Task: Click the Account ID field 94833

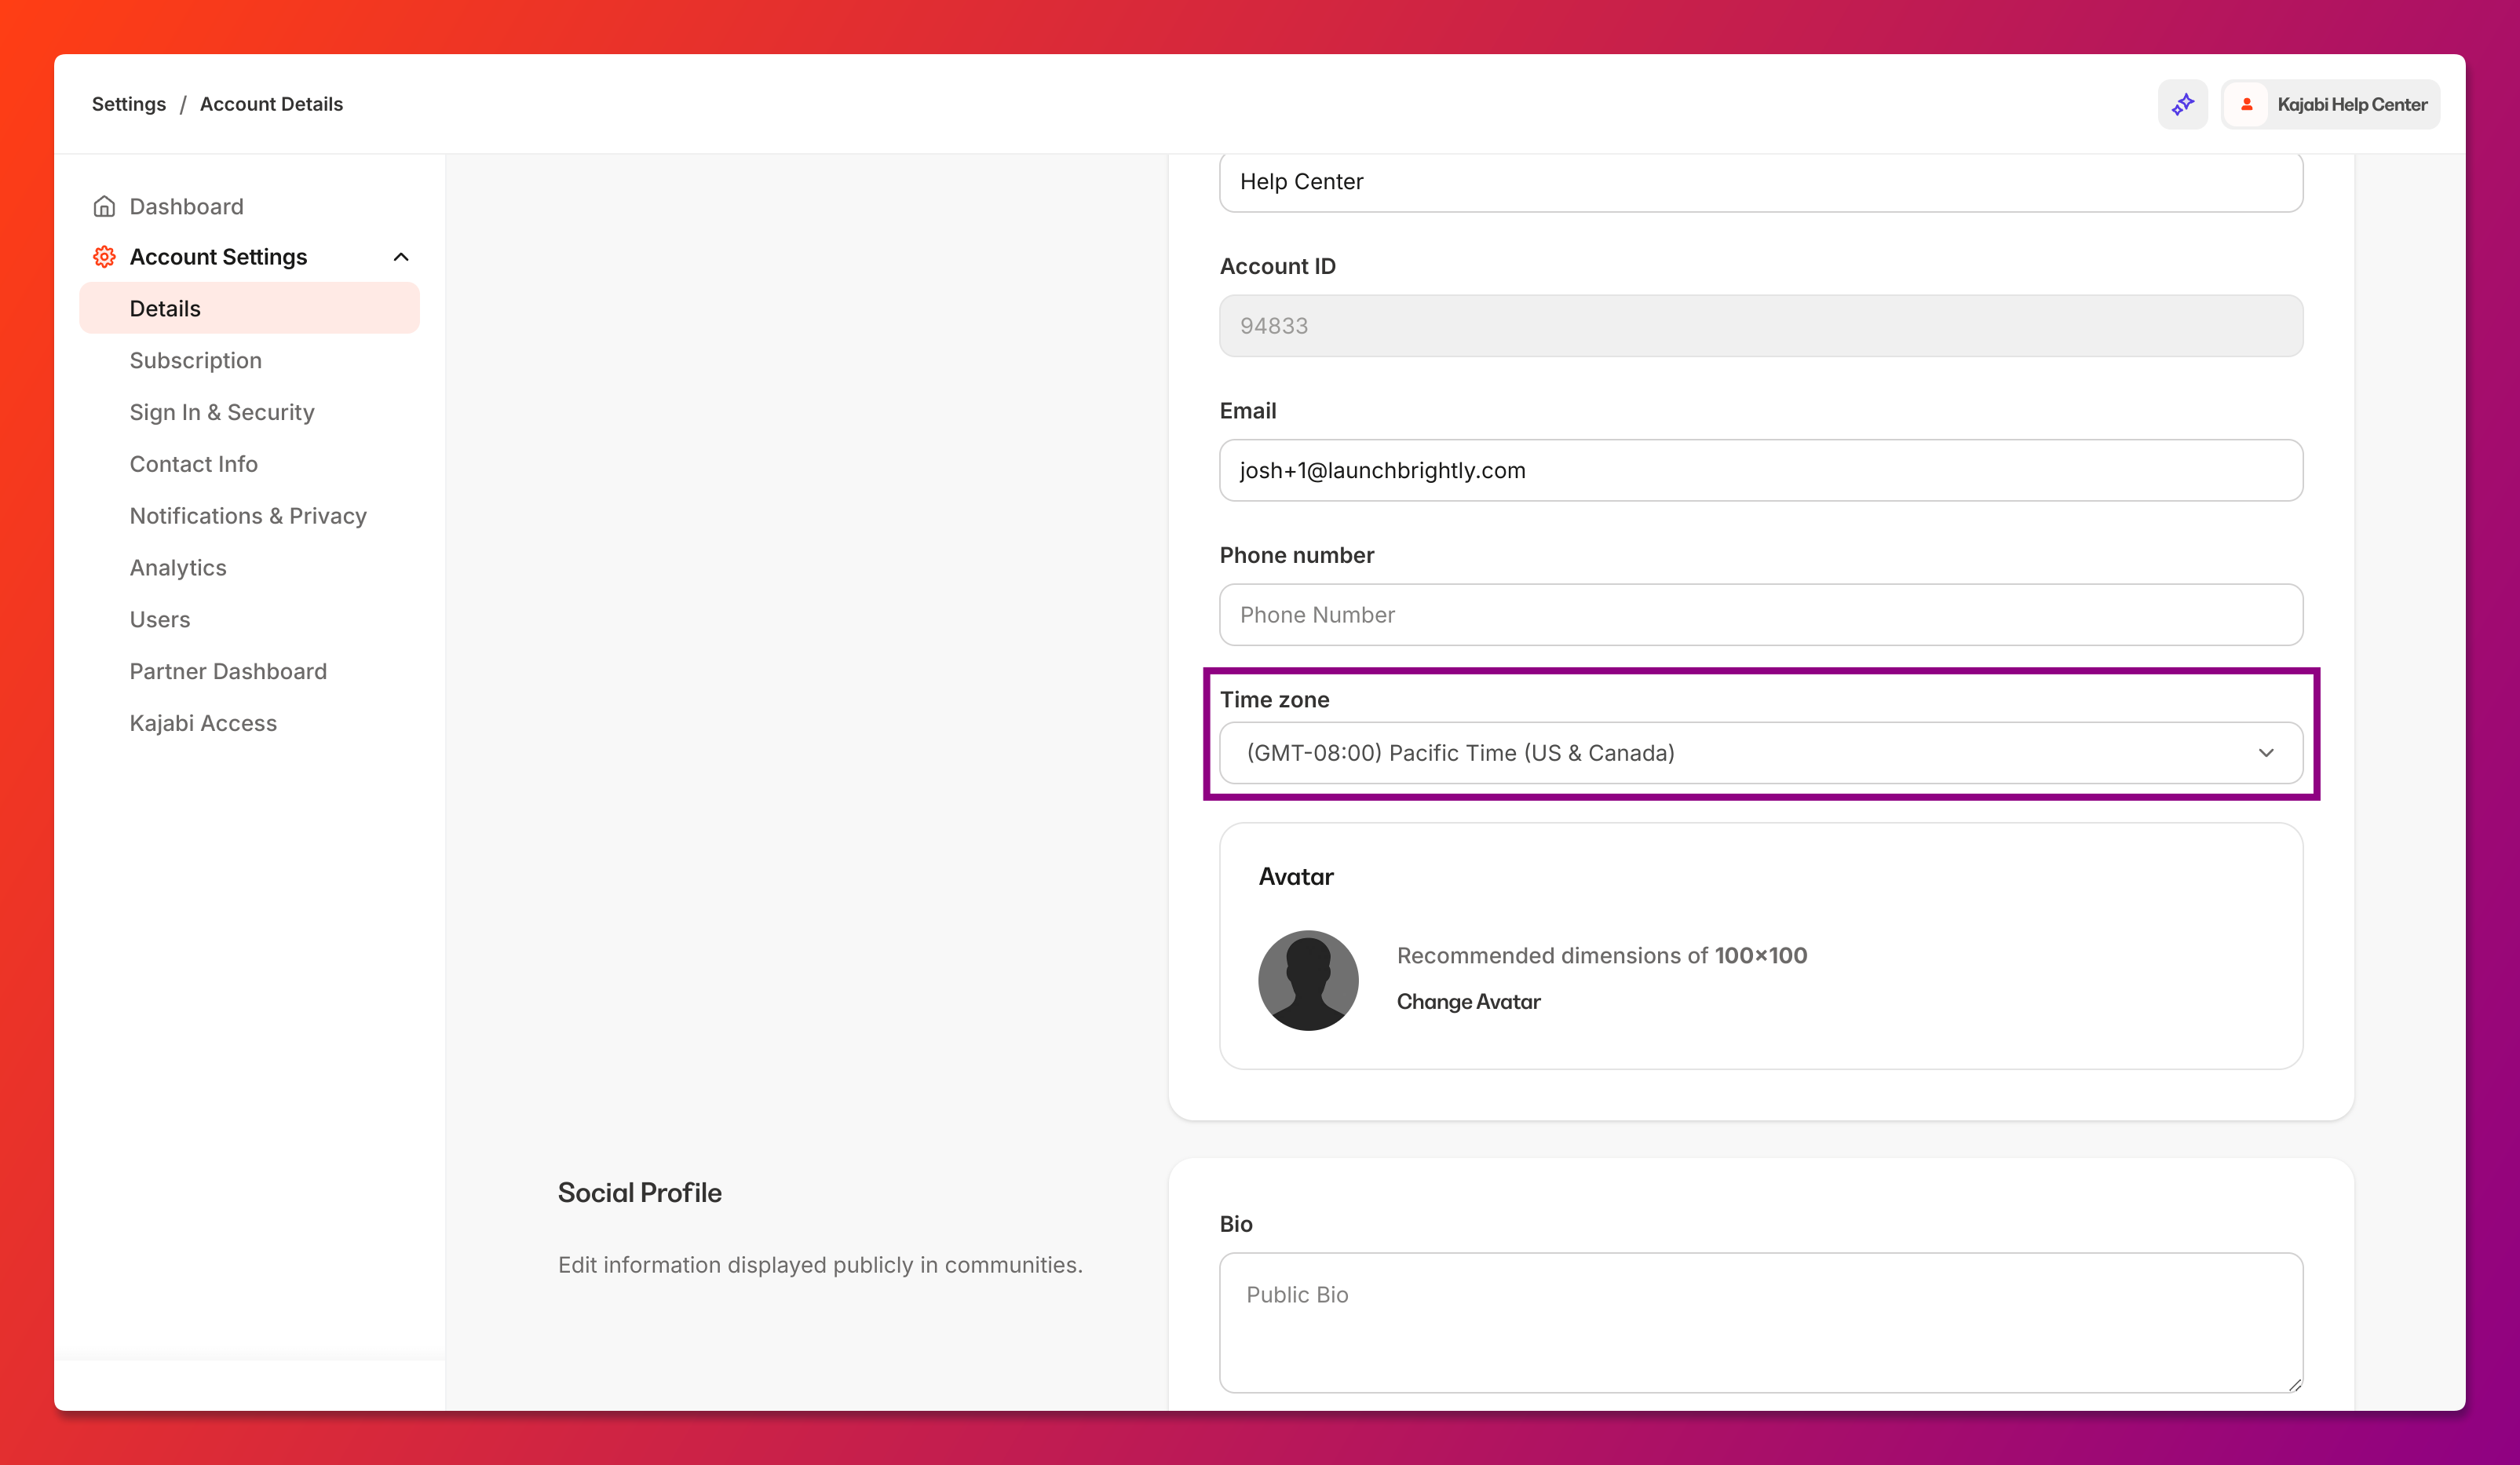Action: point(1761,326)
